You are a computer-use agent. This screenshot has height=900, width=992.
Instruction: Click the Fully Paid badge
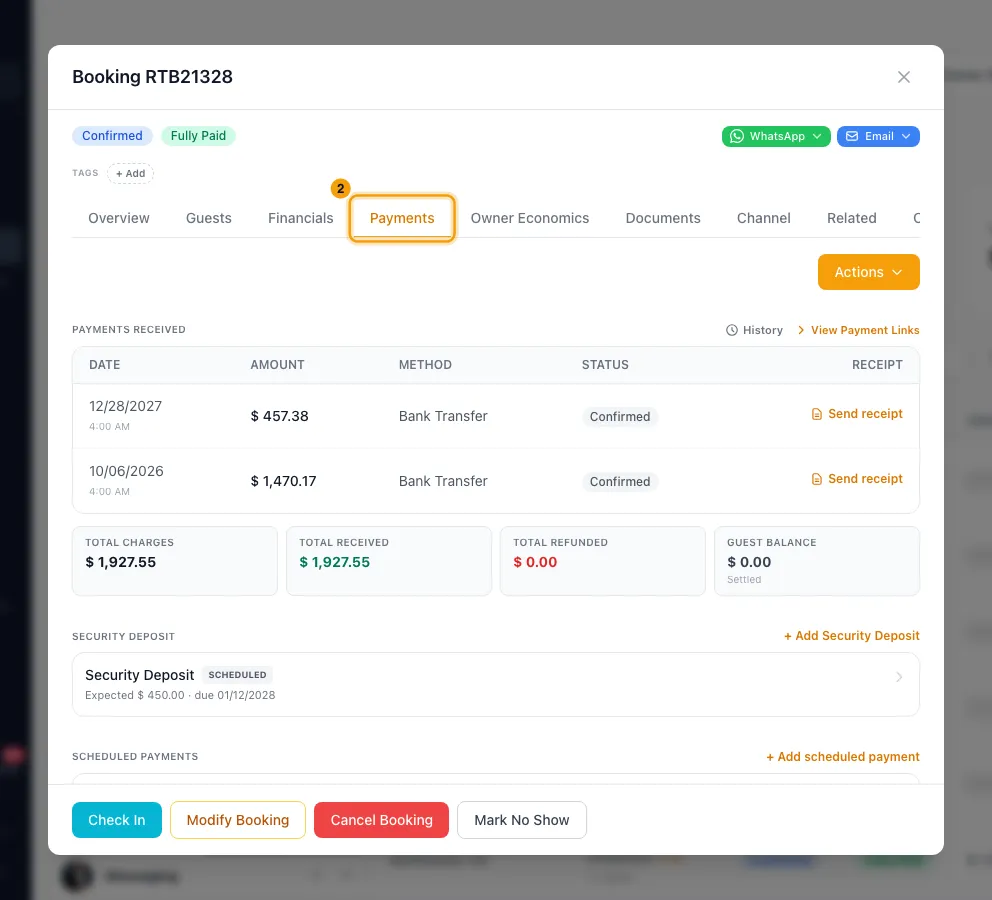(198, 136)
